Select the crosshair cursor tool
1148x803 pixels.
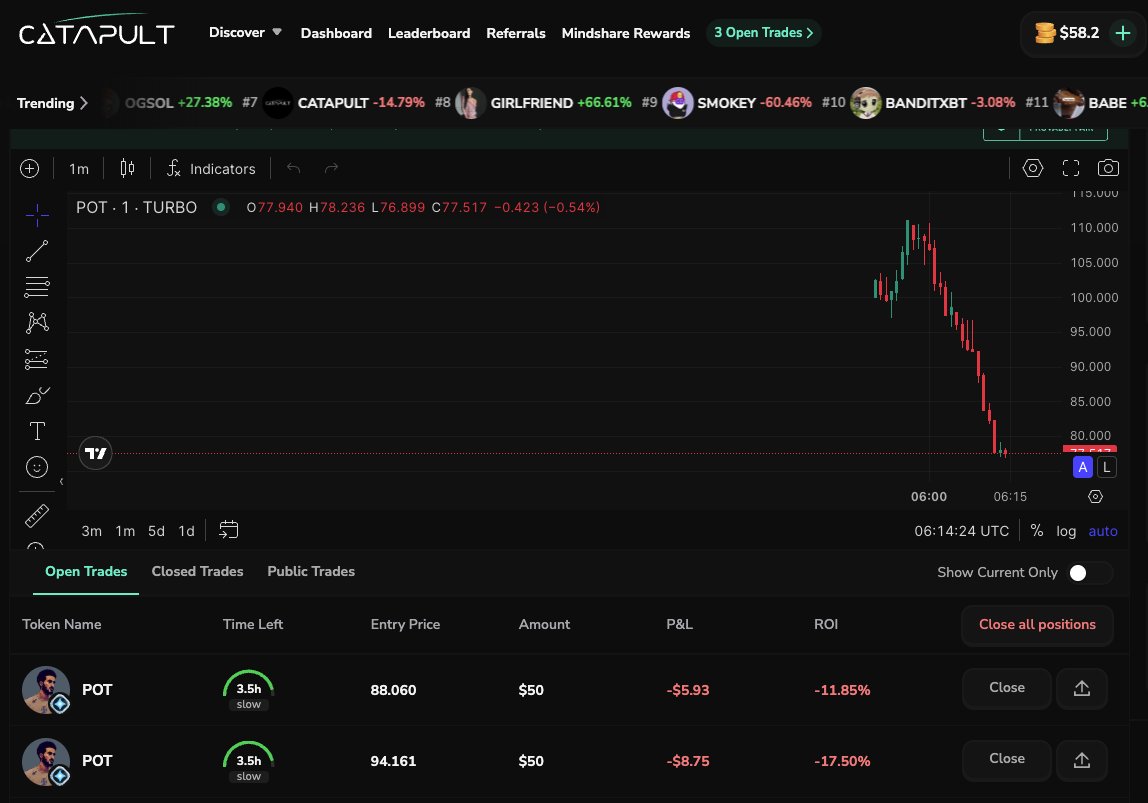(37, 214)
